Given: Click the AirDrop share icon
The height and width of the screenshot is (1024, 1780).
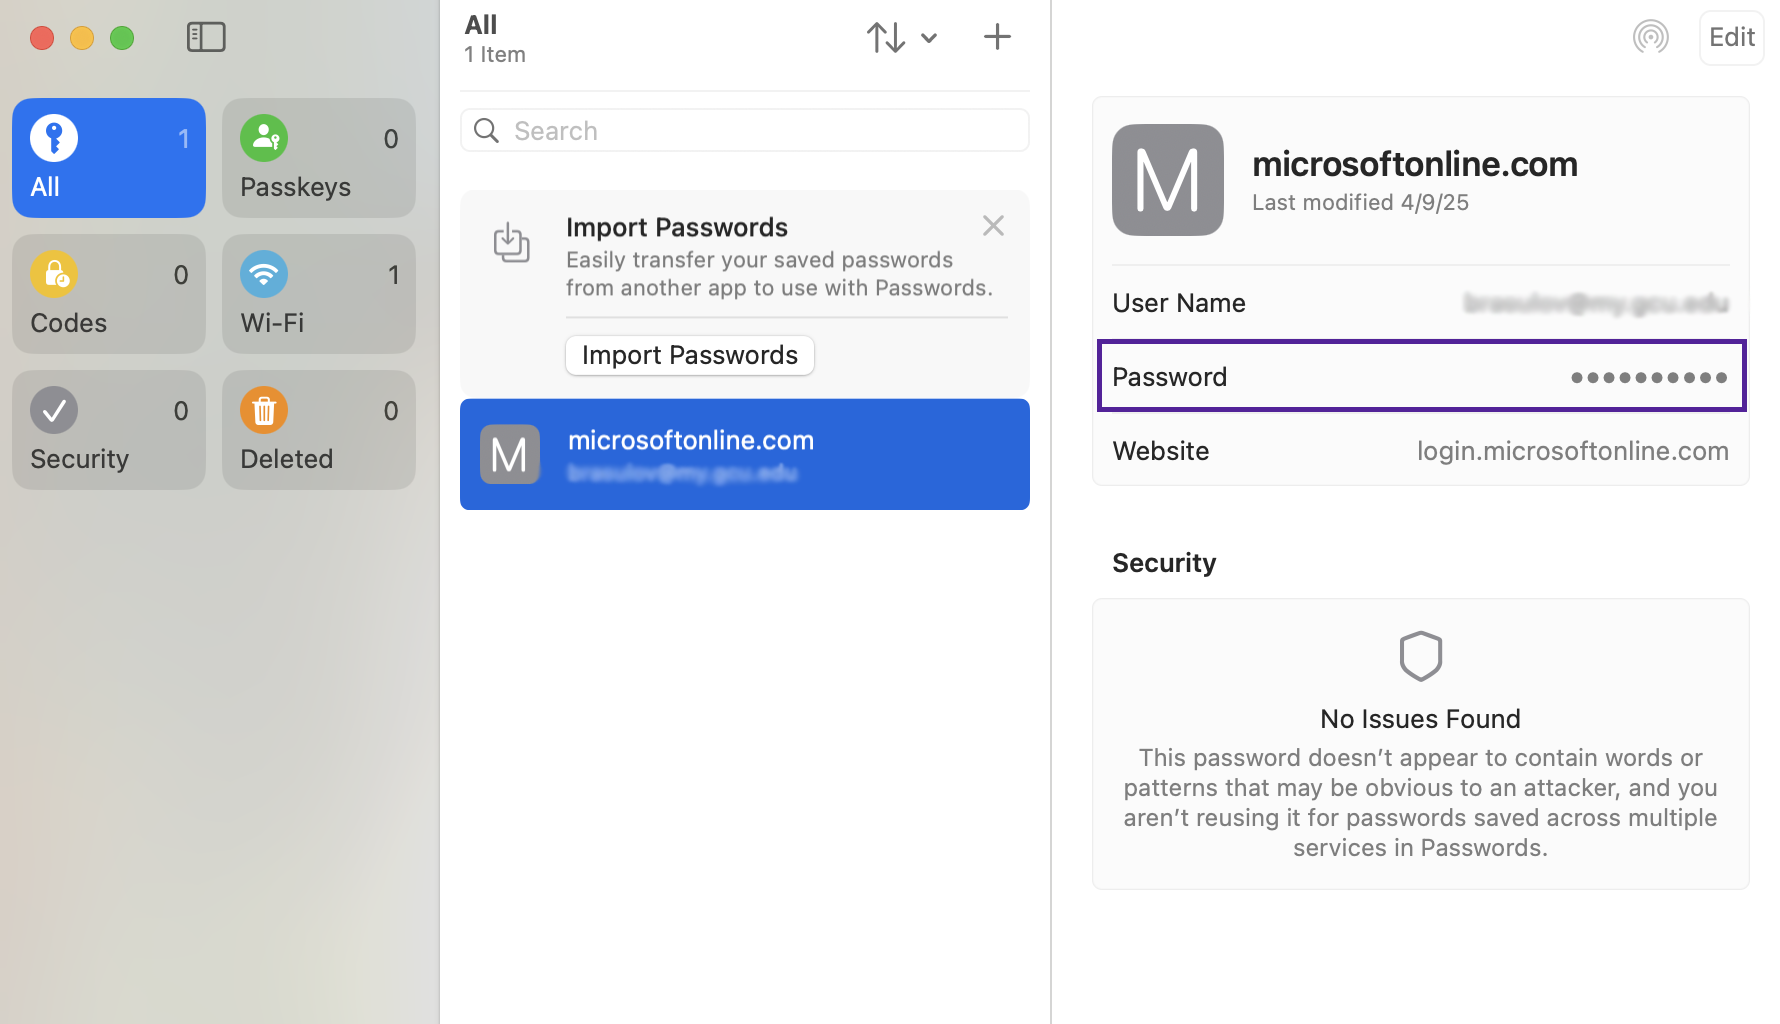Looking at the screenshot, I should click(x=1650, y=38).
